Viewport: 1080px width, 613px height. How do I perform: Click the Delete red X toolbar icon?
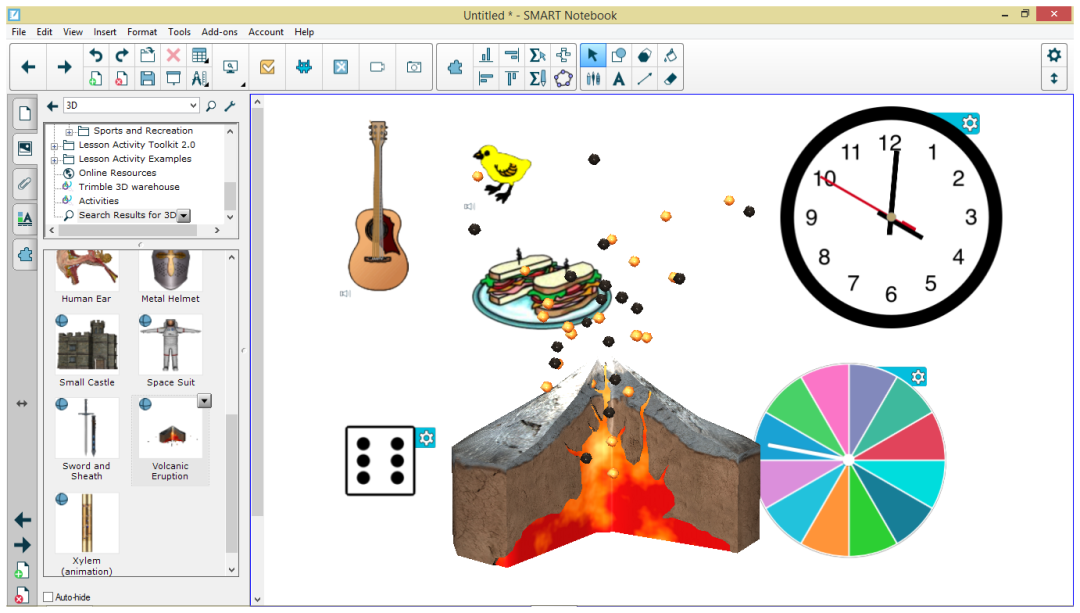(173, 56)
